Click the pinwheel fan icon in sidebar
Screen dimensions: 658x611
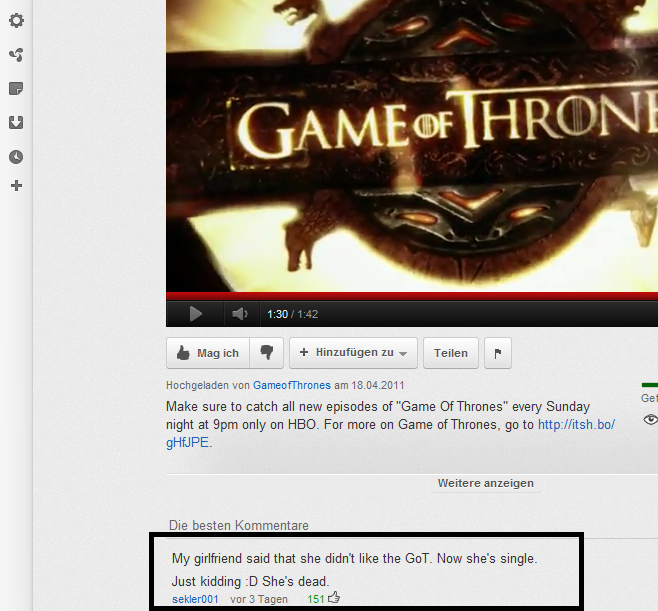pyautogui.click(x=16, y=55)
